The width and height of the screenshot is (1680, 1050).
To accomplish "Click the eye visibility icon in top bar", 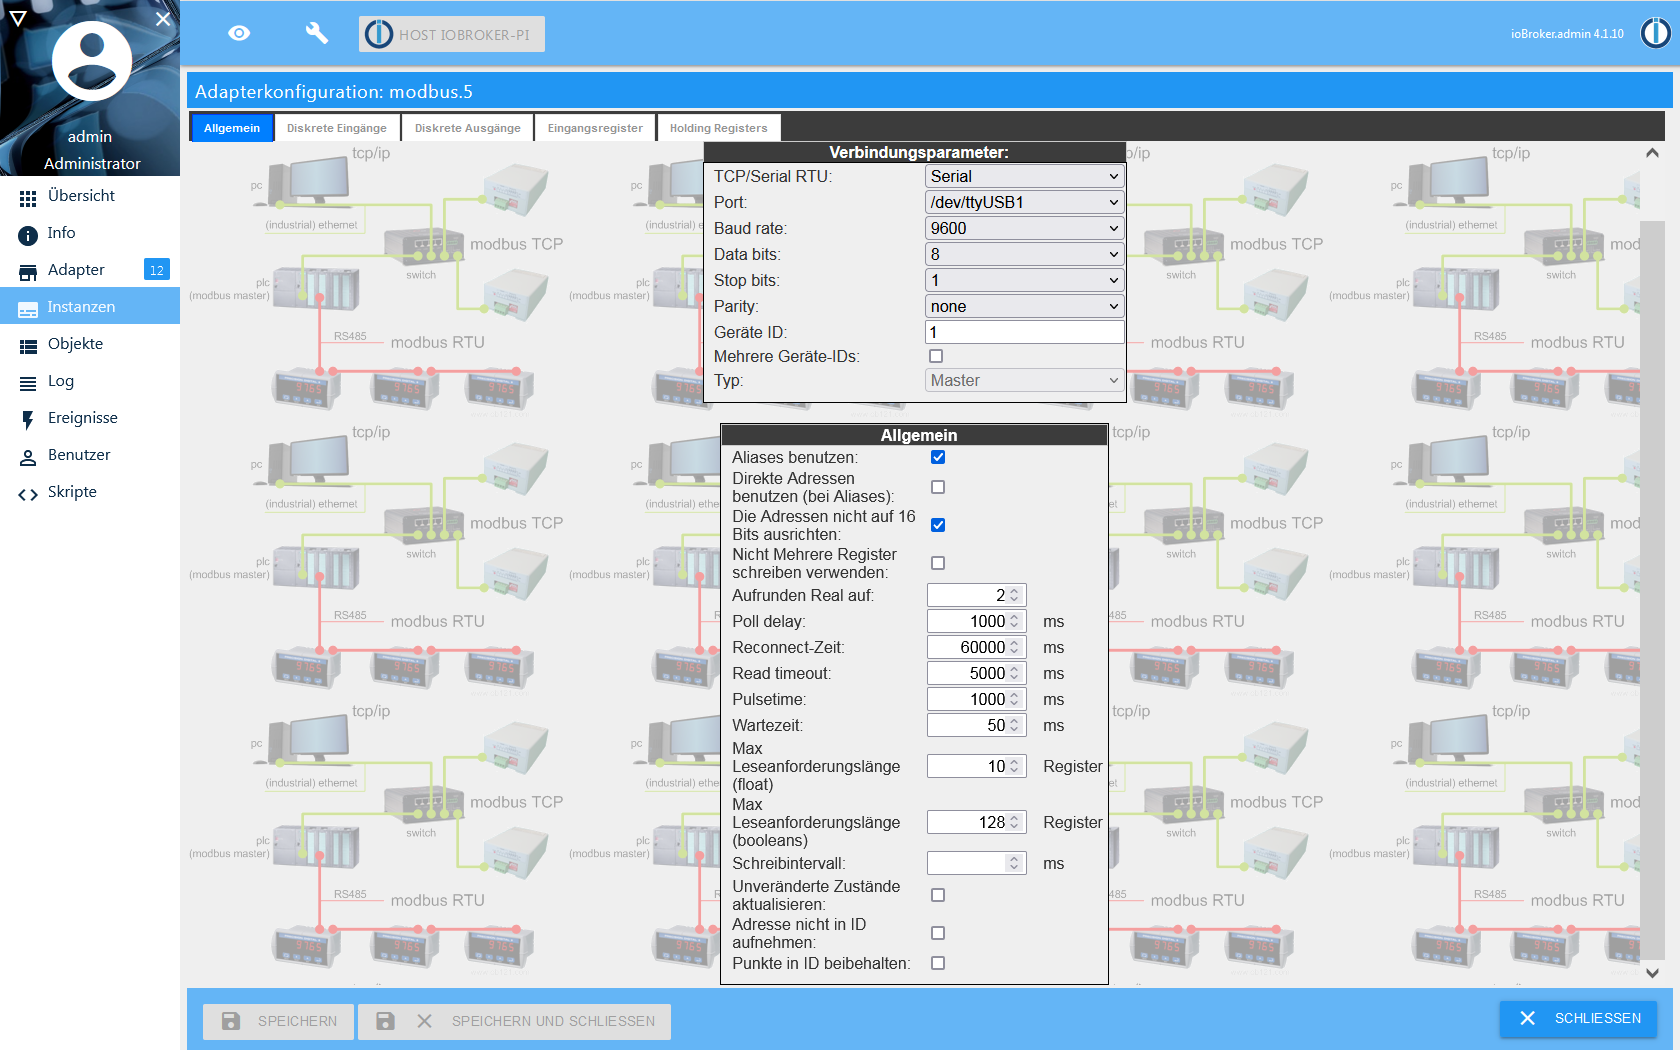I will [239, 33].
